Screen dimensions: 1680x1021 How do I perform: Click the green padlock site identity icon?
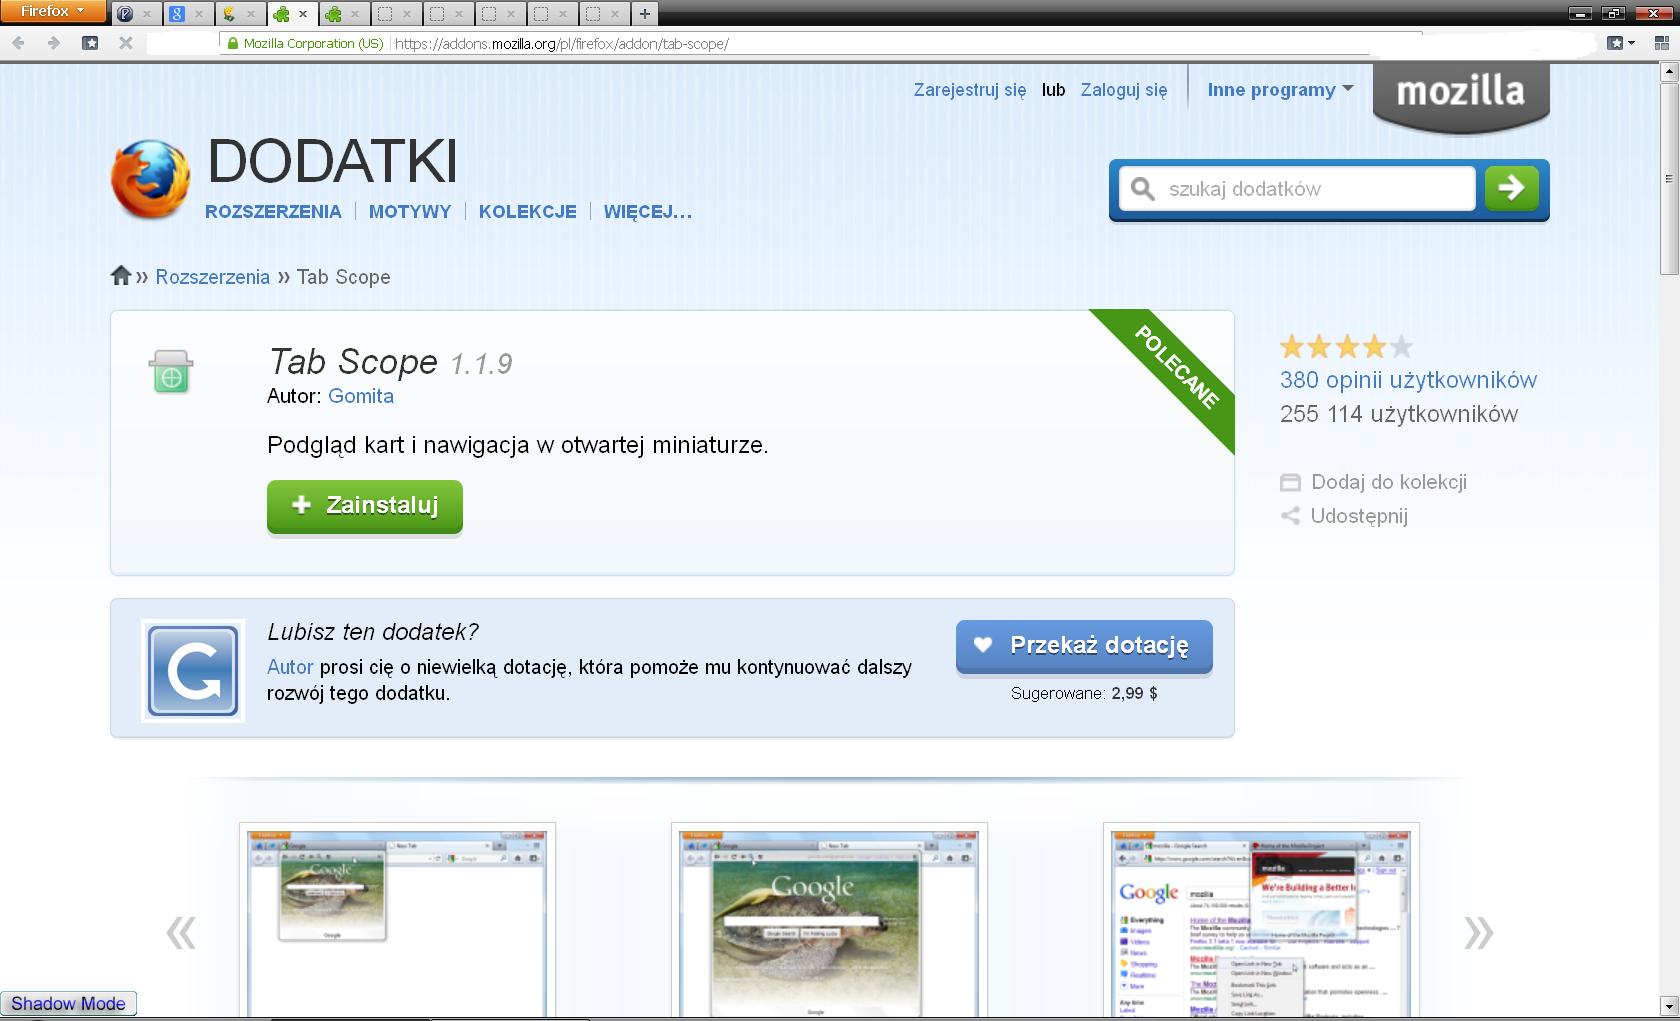coord(233,44)
